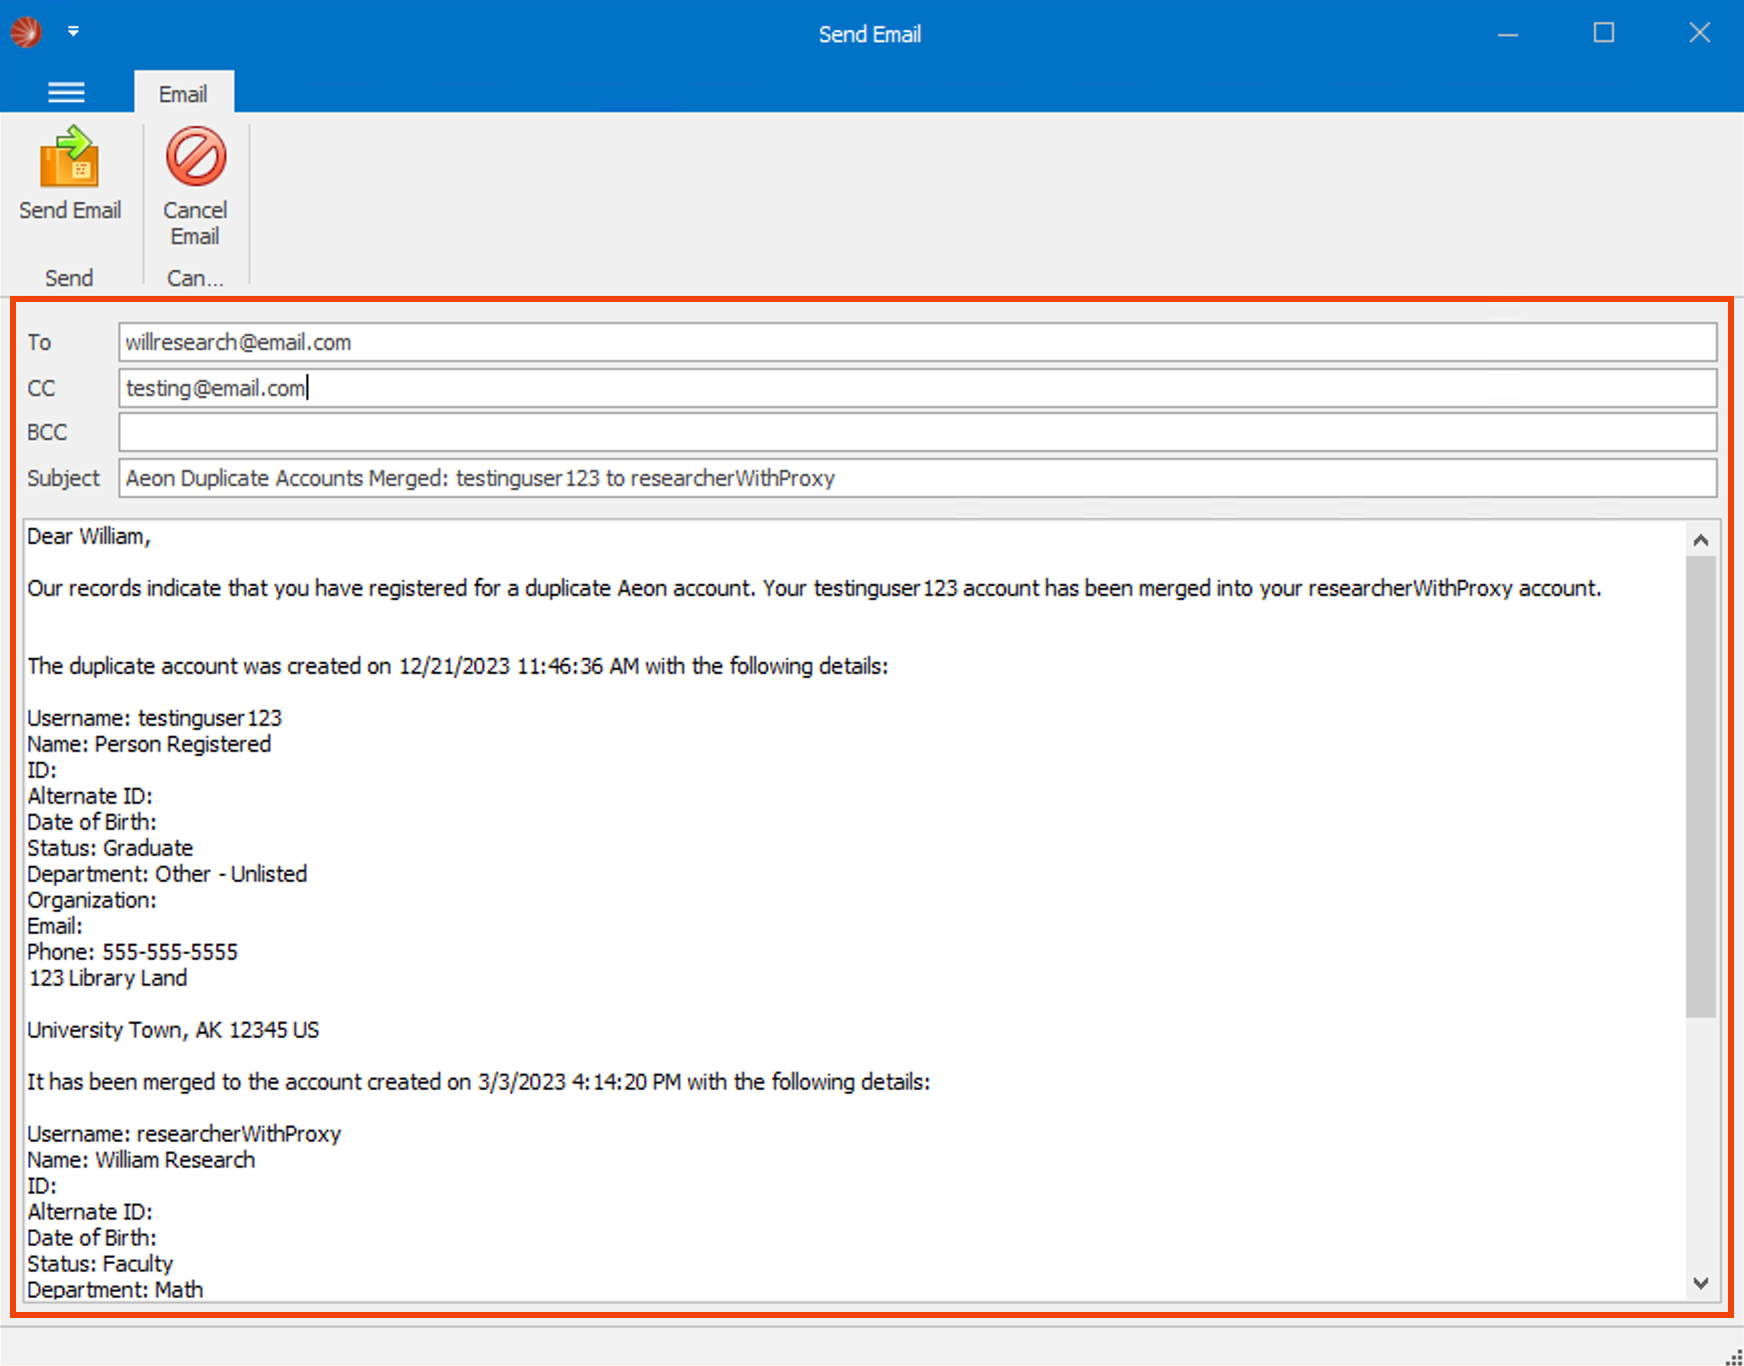Click inside the To address field
Viewport: 1744px width, 1366px height.
click(700, 342)
